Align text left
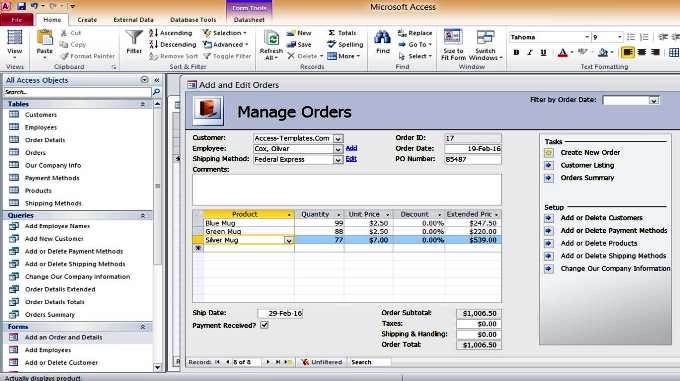The image size is (680, 381). point(628,52)
